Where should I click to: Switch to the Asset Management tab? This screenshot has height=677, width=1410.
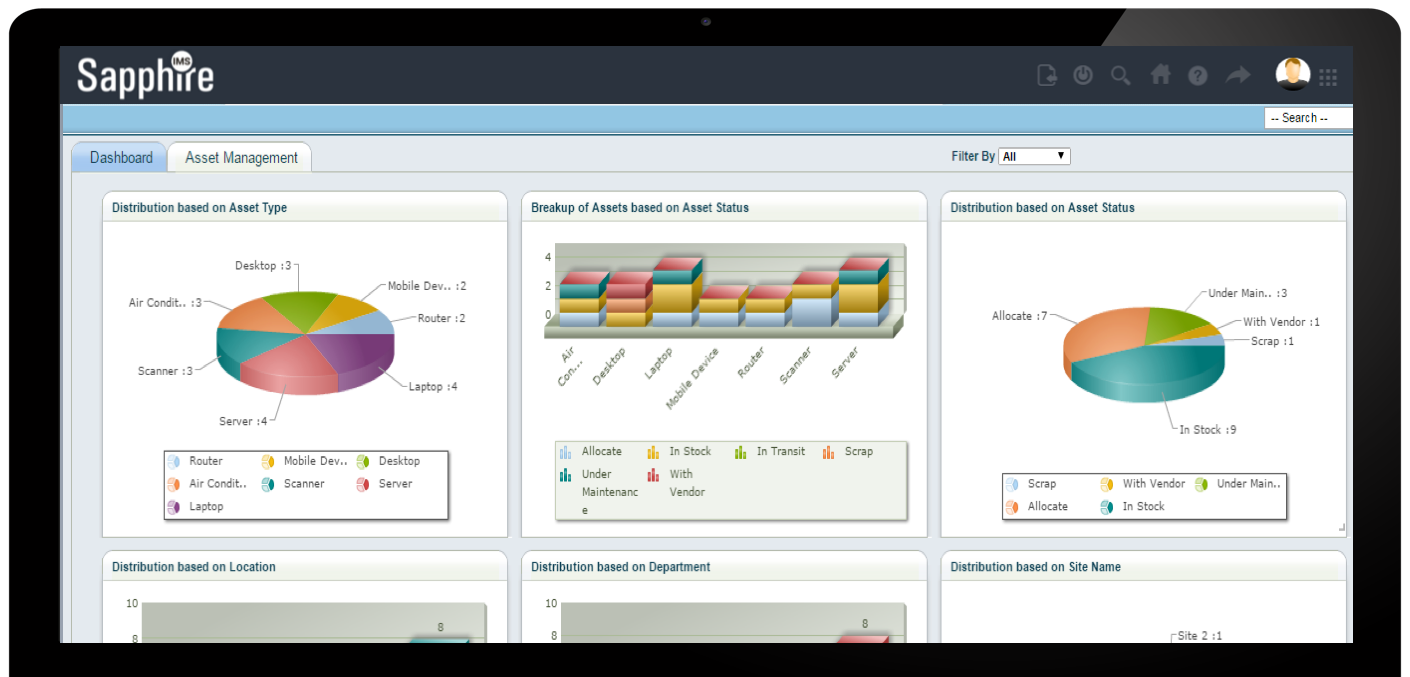(x=241, y=157)
